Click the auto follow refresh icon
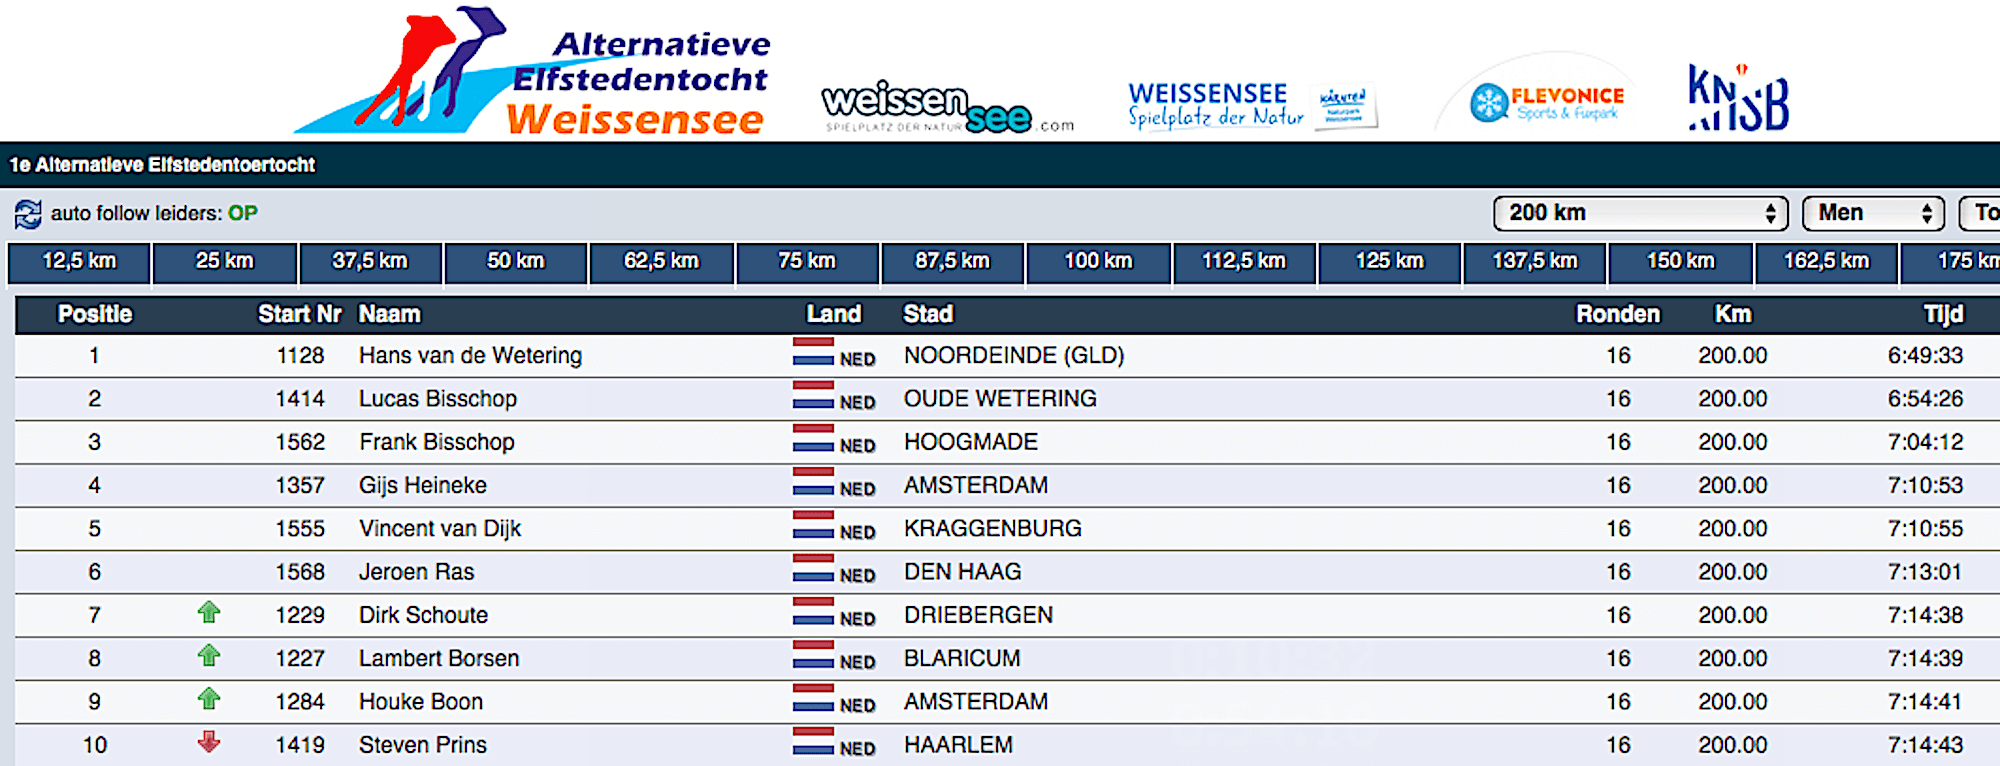2000x766 pixels. [28, 214]
